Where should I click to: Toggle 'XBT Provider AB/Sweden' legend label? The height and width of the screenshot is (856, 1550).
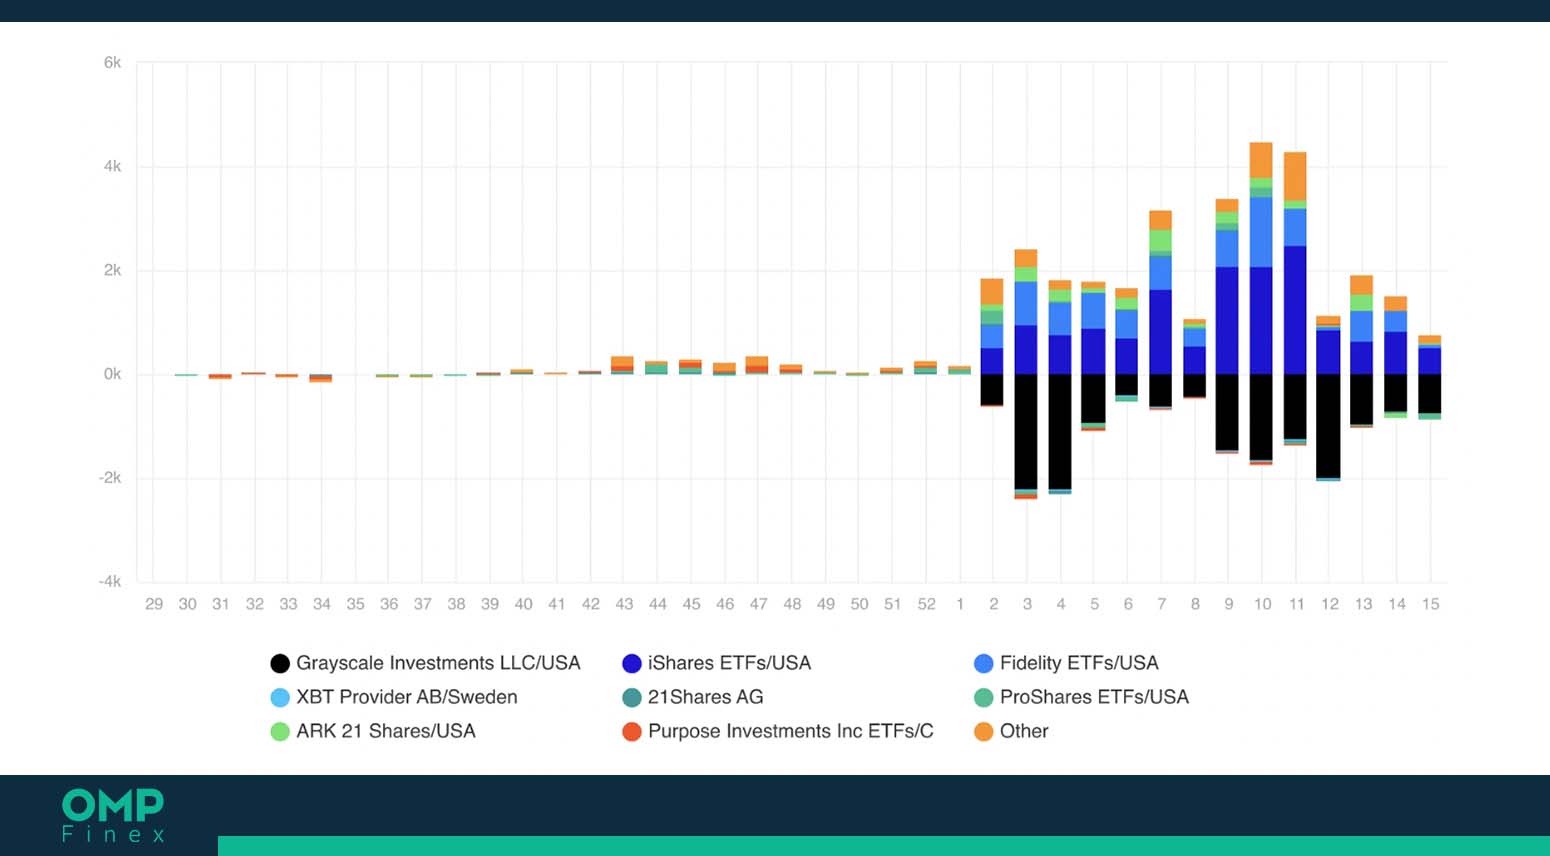(407, 697)
